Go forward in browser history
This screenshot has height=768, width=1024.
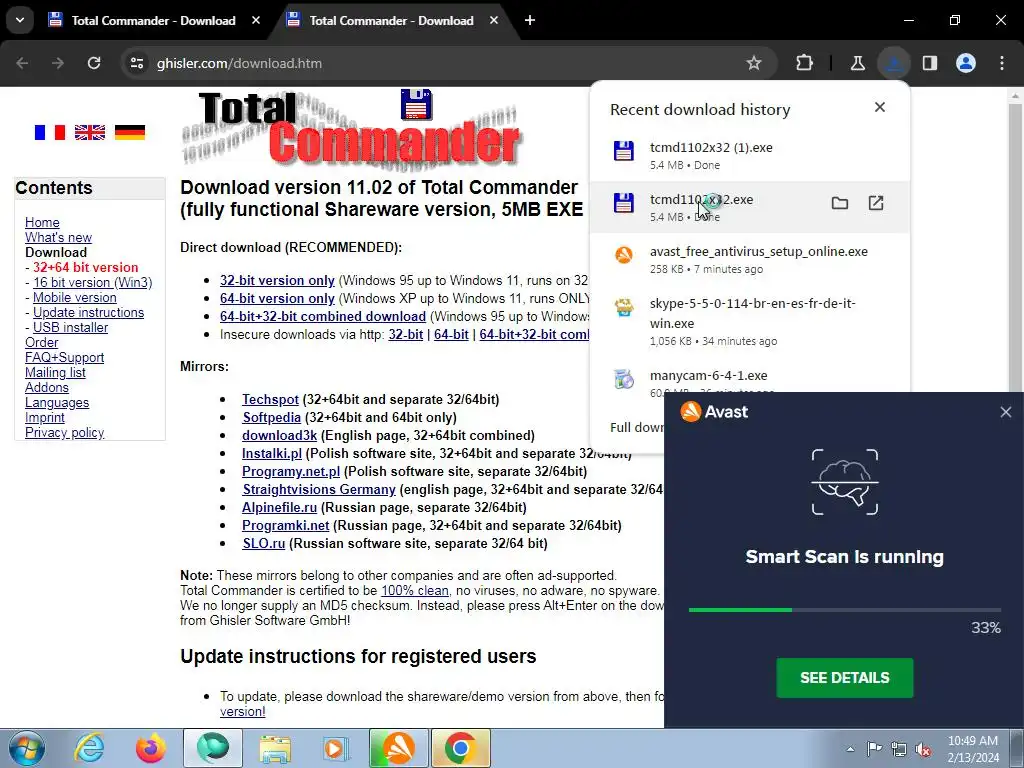coord(58,63)
